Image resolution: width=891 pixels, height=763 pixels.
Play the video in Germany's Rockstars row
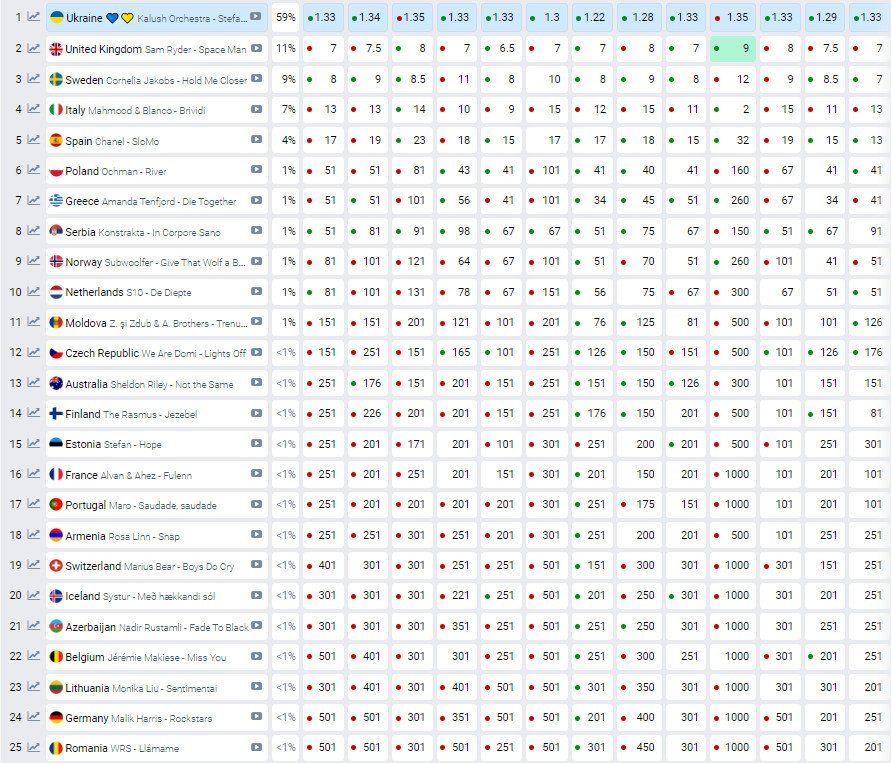coord(256,716)
